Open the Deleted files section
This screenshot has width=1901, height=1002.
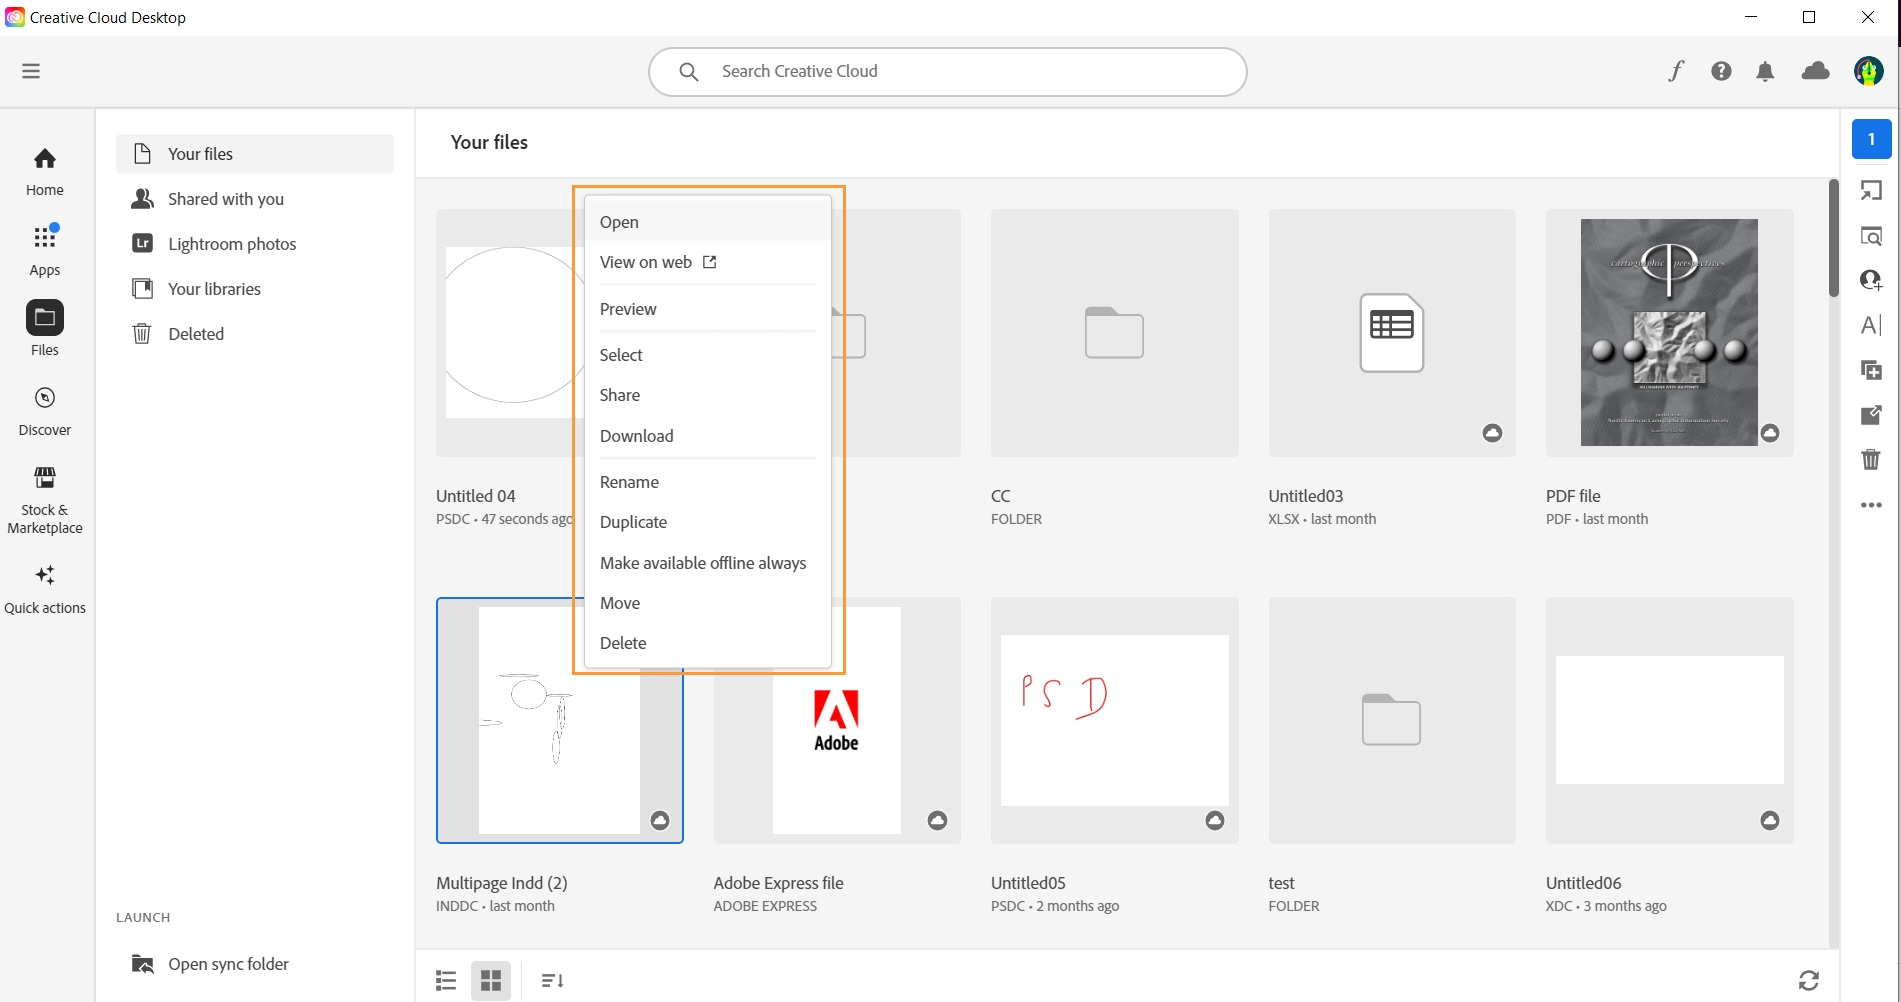(196, 334)
